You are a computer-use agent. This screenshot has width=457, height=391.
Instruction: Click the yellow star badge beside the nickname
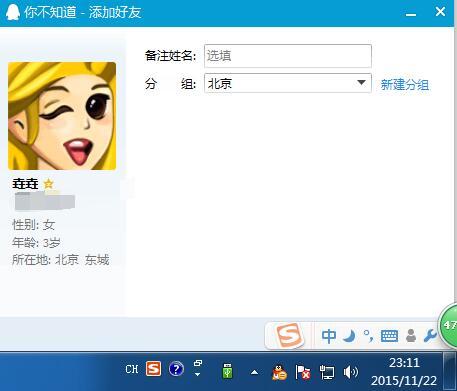(49, 184)
